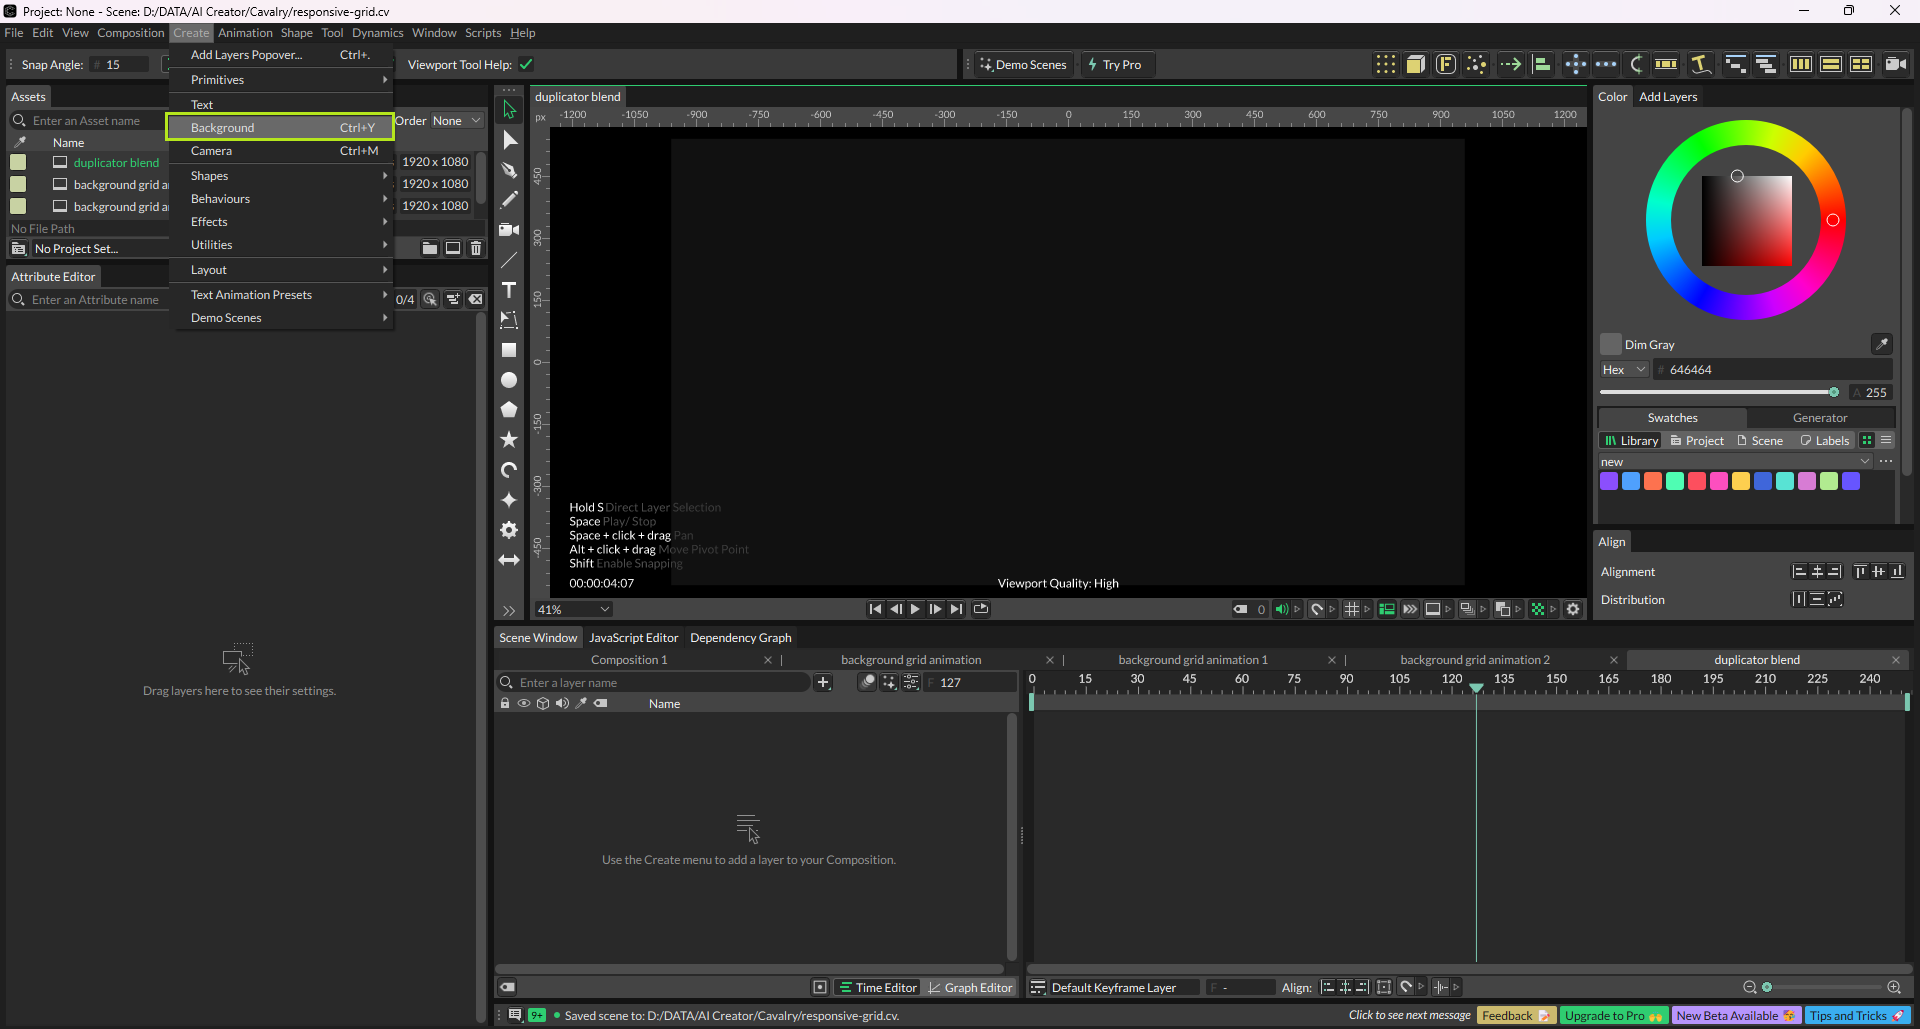1920x1029 pixels.
Task: Toggle the layer visibility eye column icon
Action: coord(523,704)
